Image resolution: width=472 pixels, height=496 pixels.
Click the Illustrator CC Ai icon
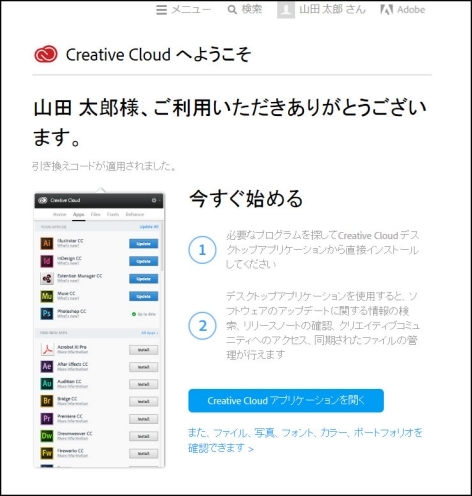pos(47,243)
